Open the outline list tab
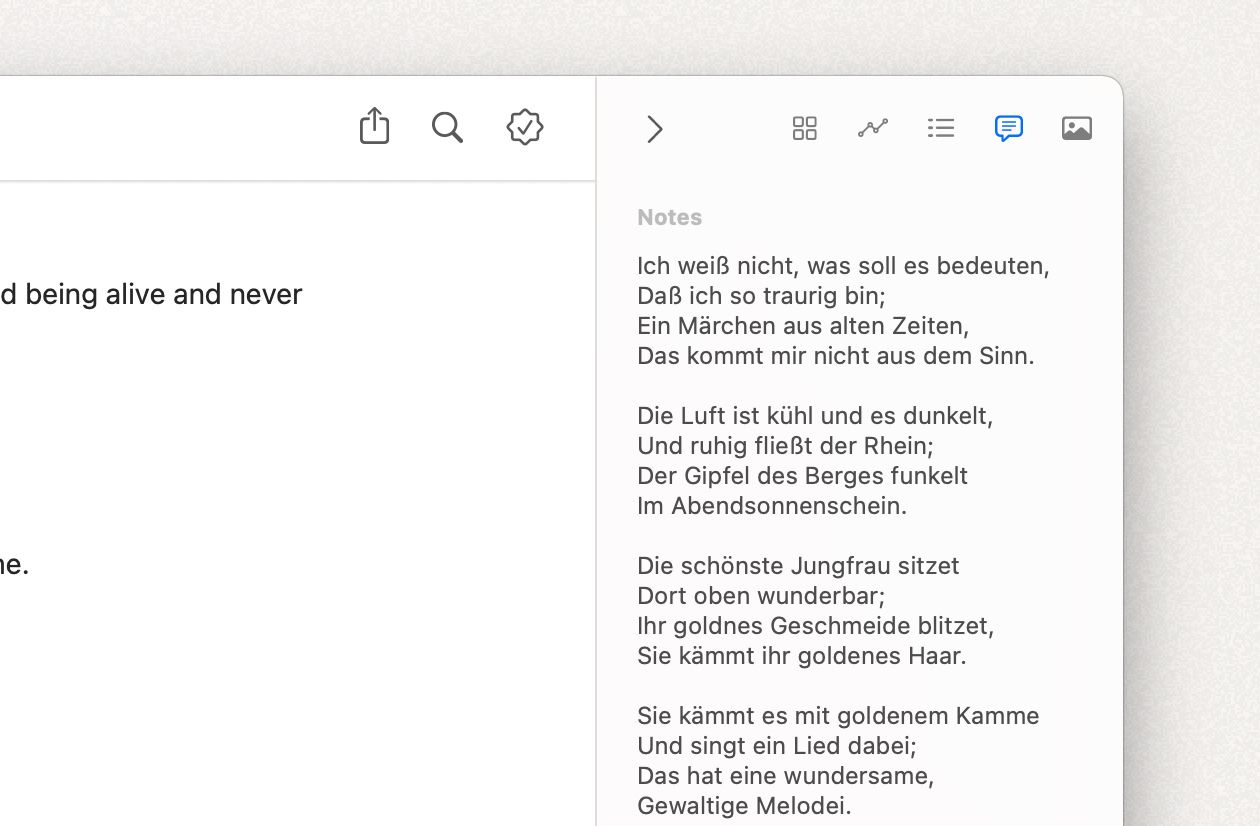The height and width of the screenshot is (826, 1260). coord(941,128)
